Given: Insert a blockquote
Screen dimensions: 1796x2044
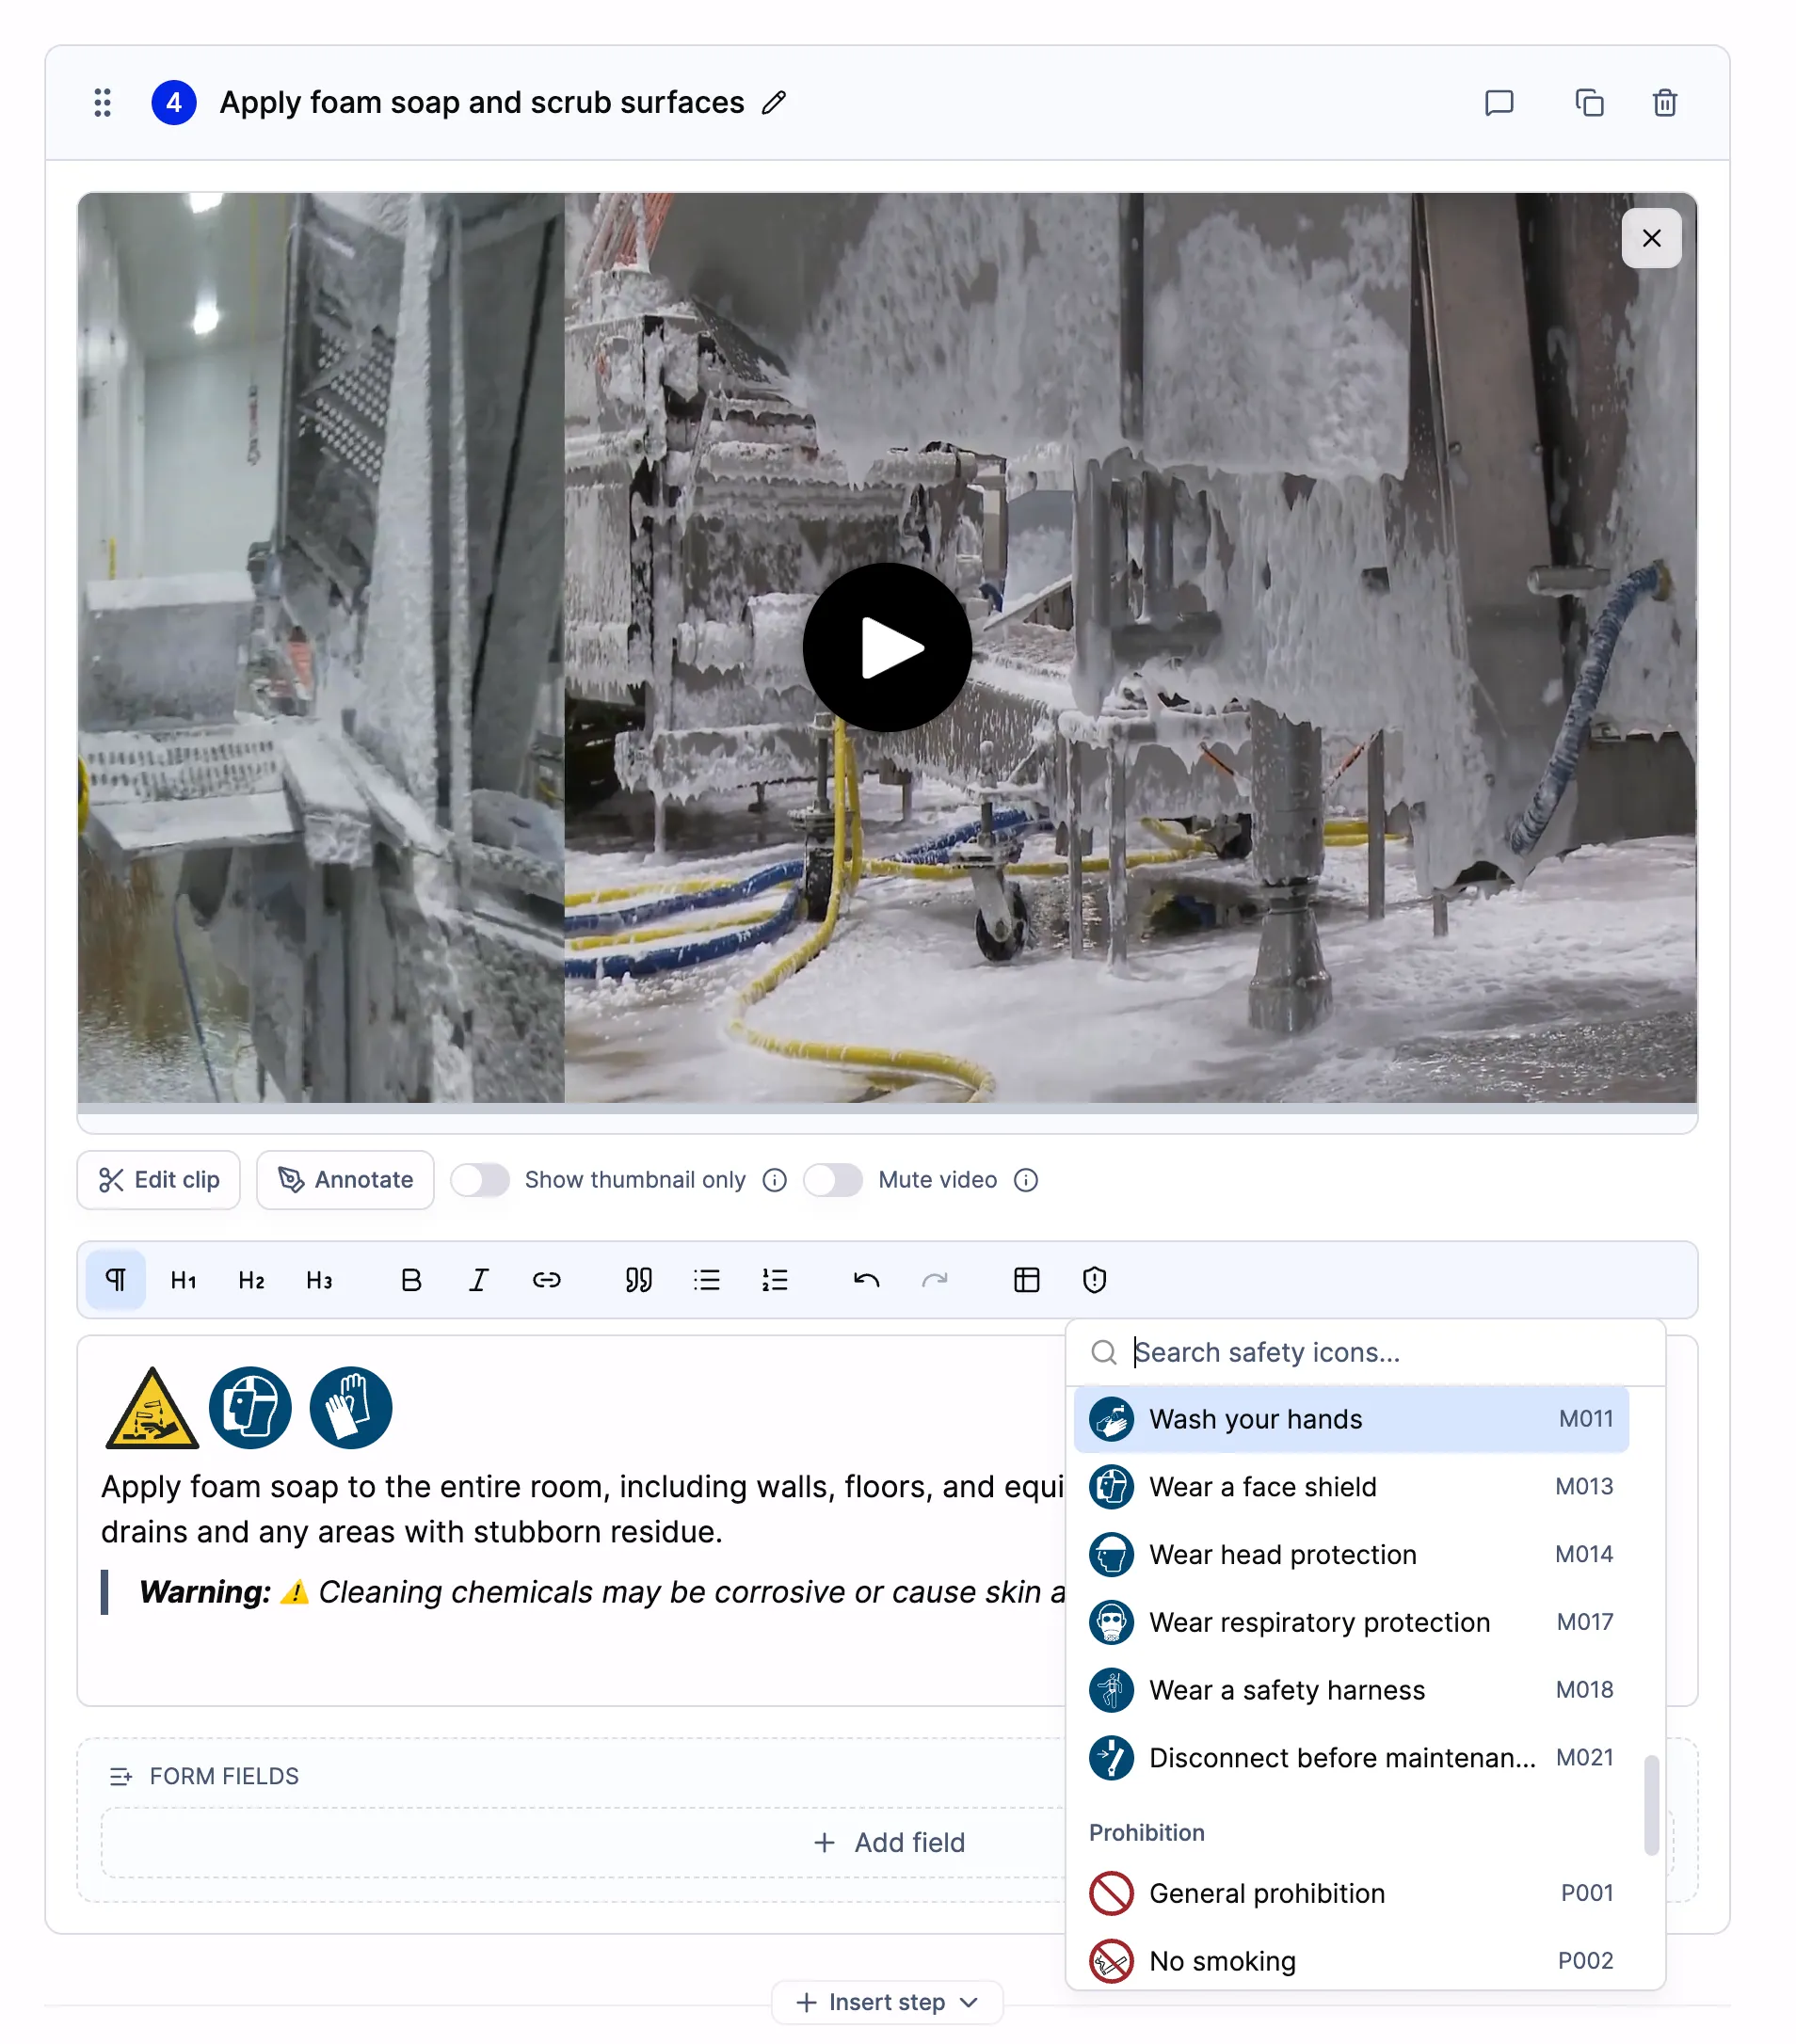Looking at the screenshot, I should click(639, 1280).
